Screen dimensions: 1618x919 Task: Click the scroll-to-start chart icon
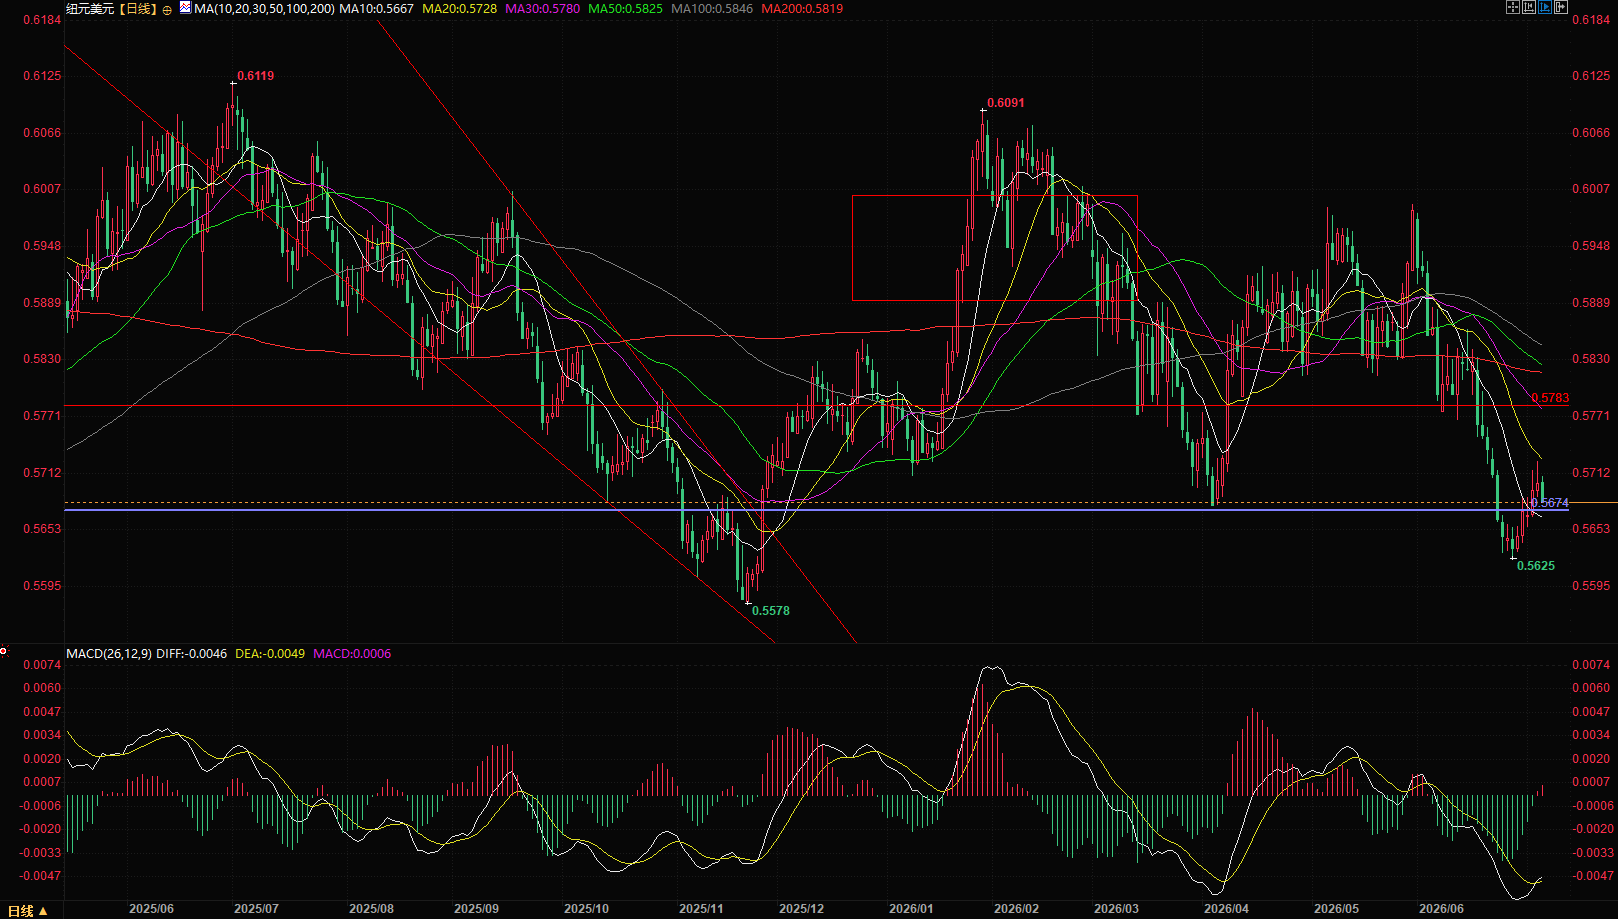point(1529,7)
